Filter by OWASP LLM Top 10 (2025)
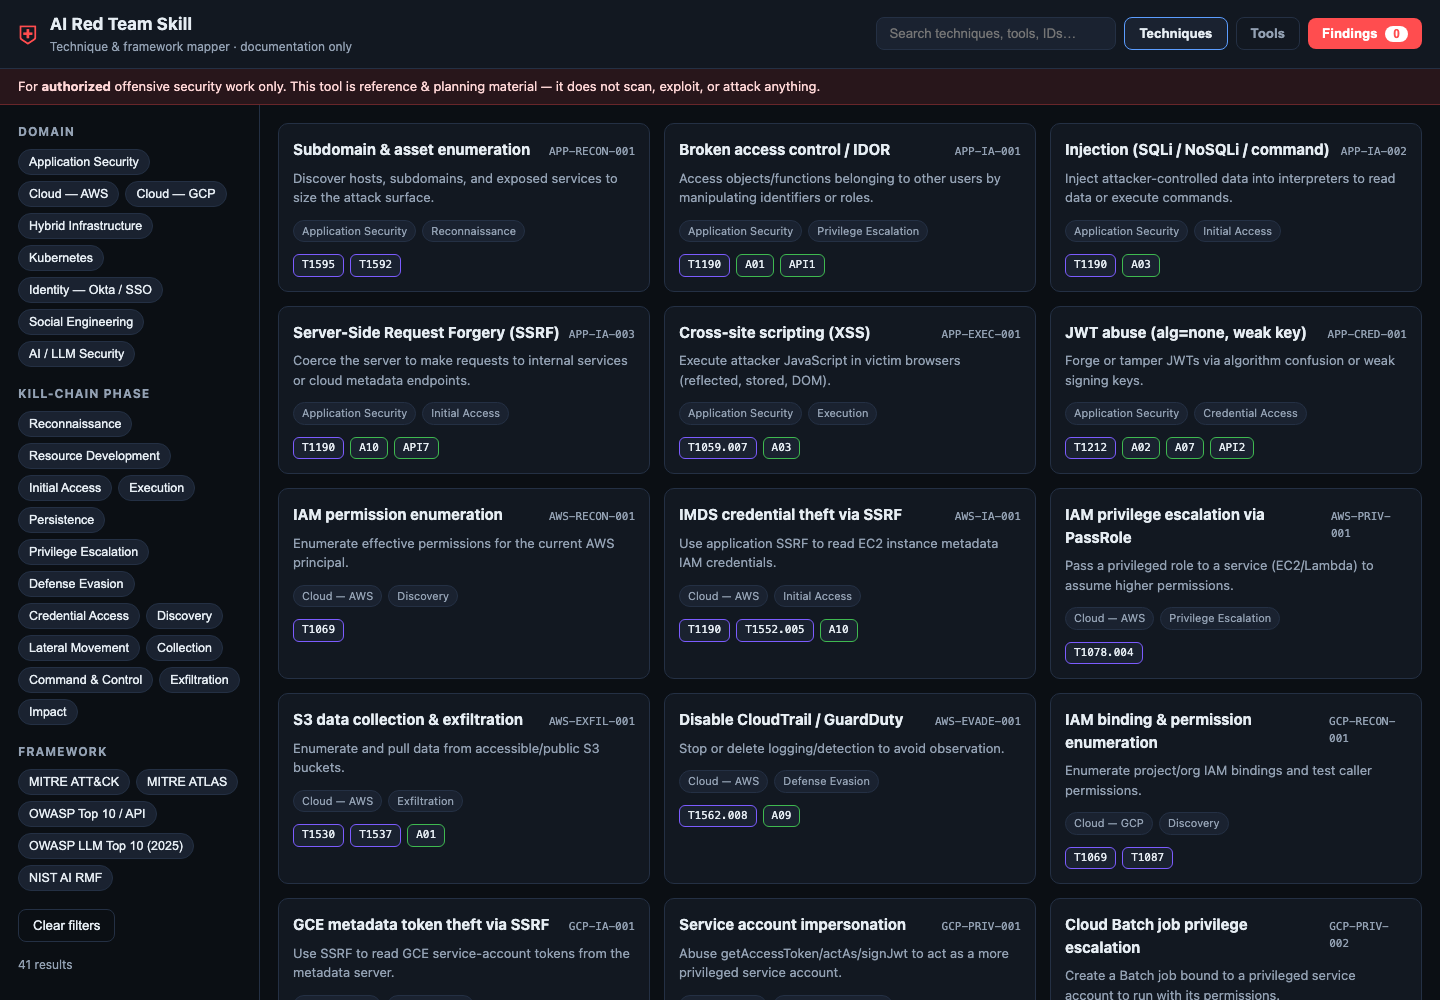The height and width of the screenshot is (1000, 1440). (106, 846)
